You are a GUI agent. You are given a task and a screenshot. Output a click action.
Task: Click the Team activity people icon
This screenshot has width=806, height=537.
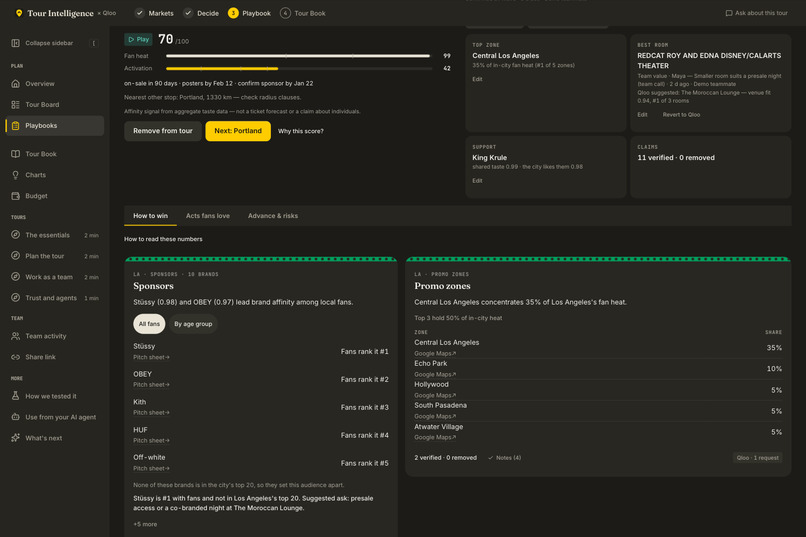[x=15, y=336]
